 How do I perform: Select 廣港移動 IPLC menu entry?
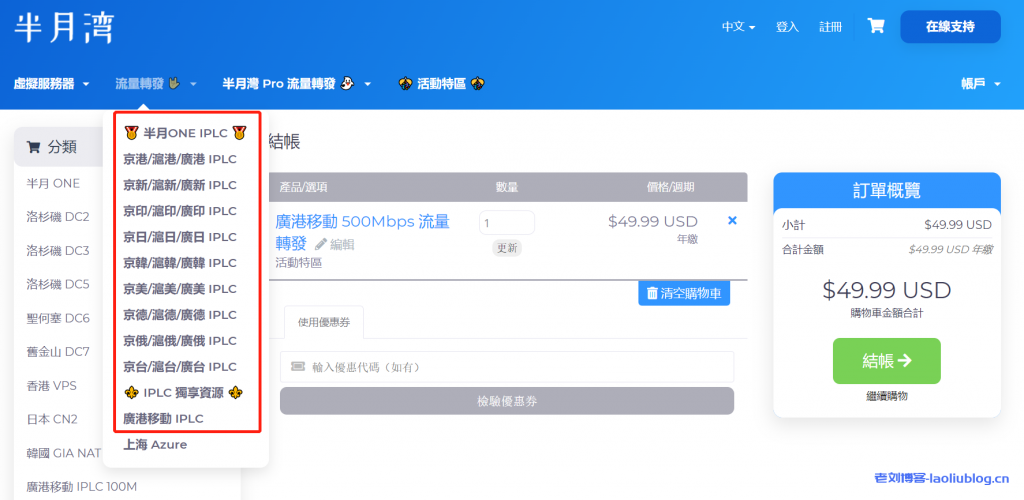click(163, 418)
